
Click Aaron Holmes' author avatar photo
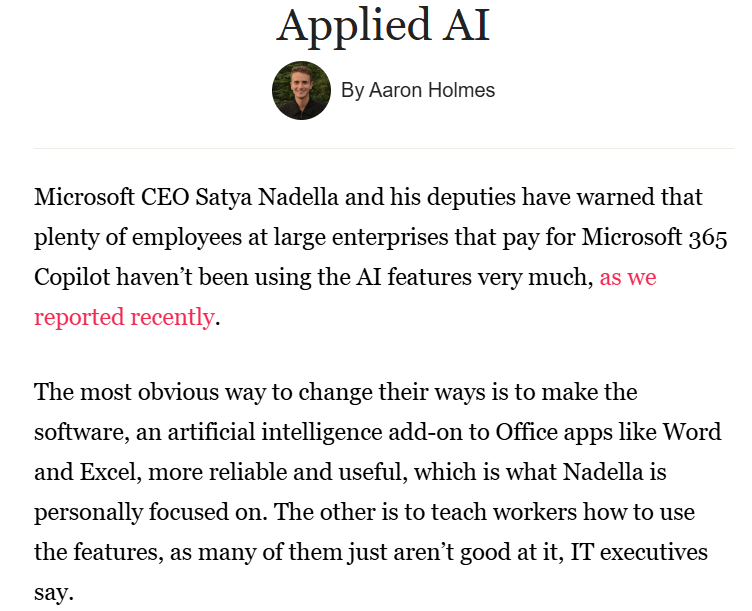coord(301,90)
